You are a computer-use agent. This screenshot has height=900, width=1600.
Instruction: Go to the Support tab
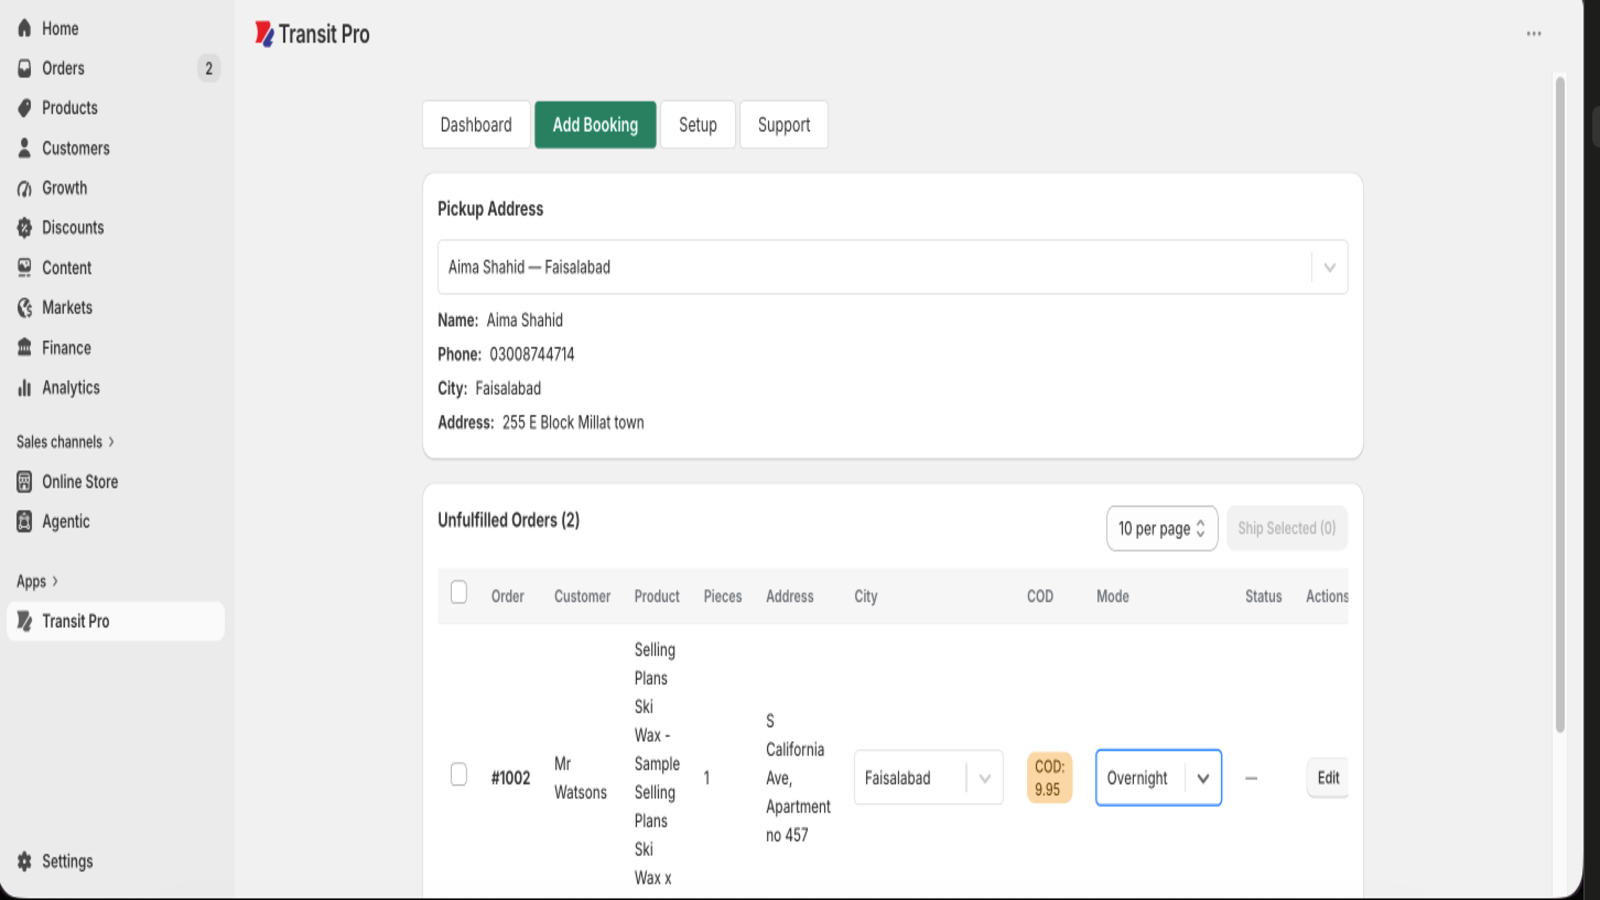coord(784,125)
